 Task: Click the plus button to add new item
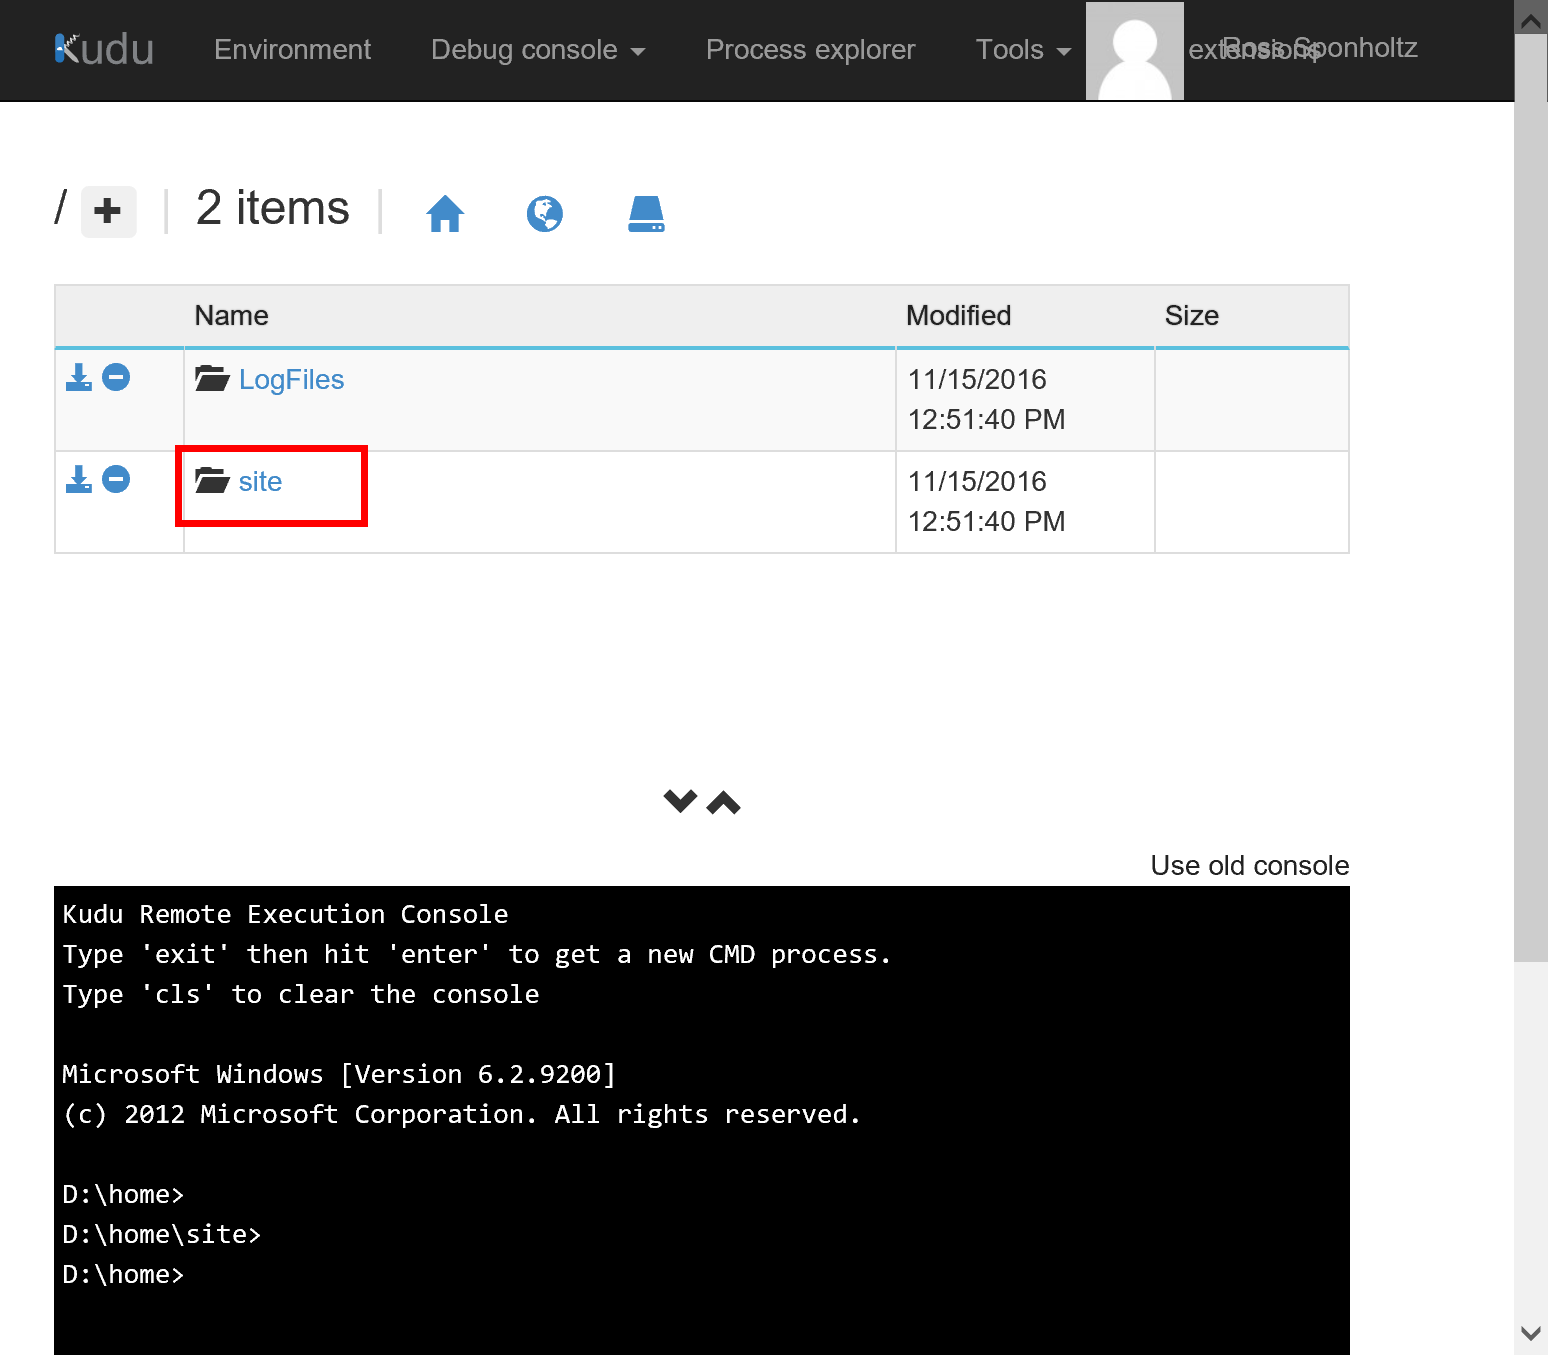[x=108, y=211]
